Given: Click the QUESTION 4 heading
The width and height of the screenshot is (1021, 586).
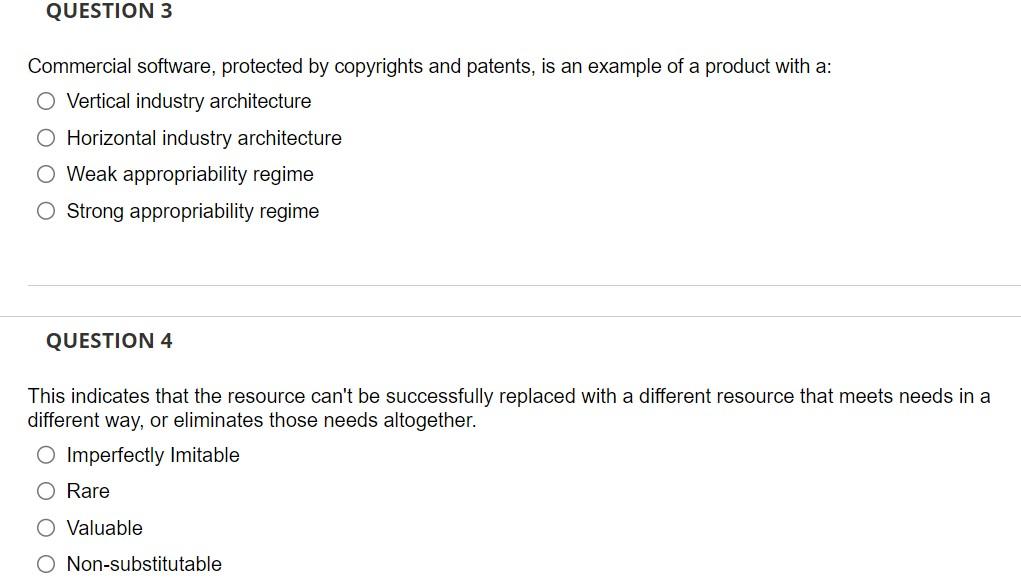Looking at the screenshot, I should point(109,340).
